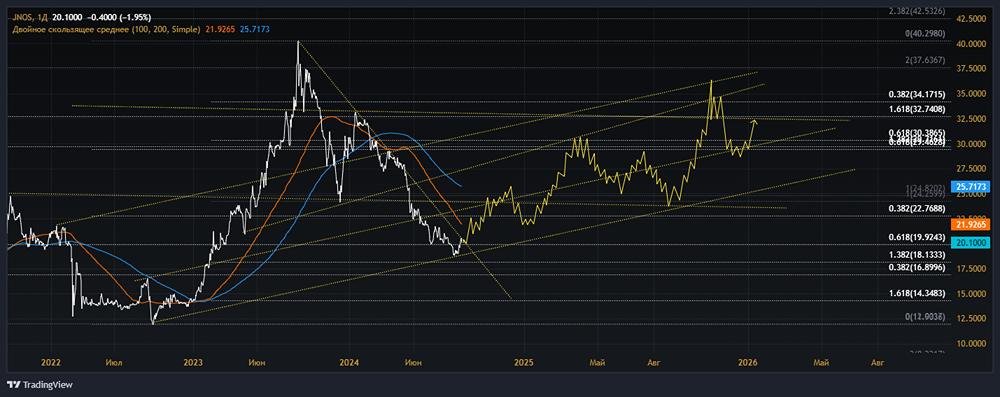This screenshot has width=1000, height=397.
Task: Click the Fibonacci label 2.382(42.5326)
Action: point(916,11)
